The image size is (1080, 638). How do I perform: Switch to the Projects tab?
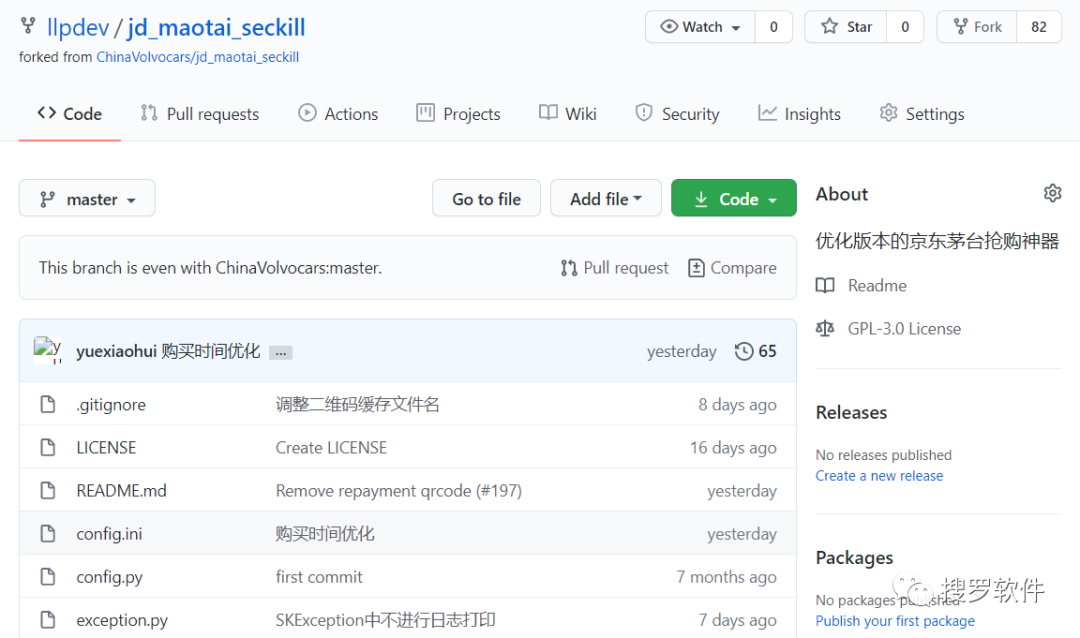coord(458,114)
